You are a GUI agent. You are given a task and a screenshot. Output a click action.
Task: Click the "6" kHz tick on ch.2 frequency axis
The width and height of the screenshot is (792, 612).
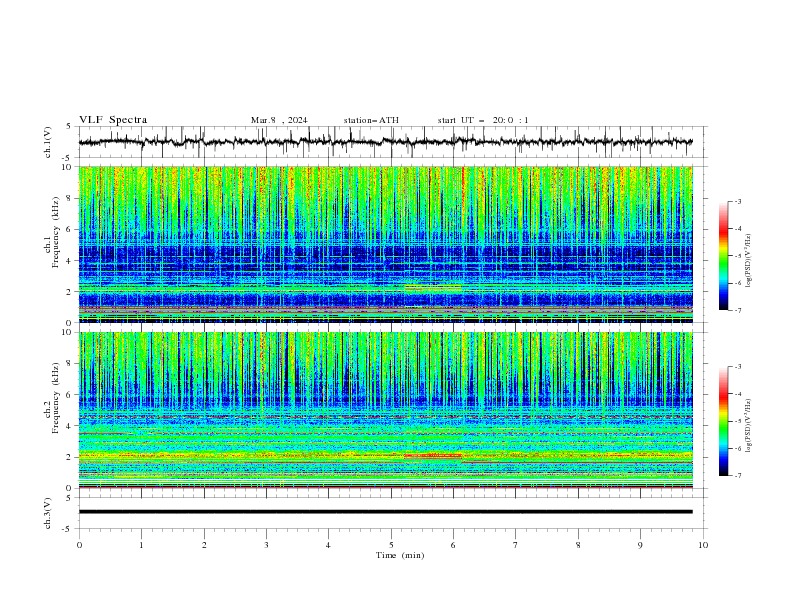pos(70,395)
